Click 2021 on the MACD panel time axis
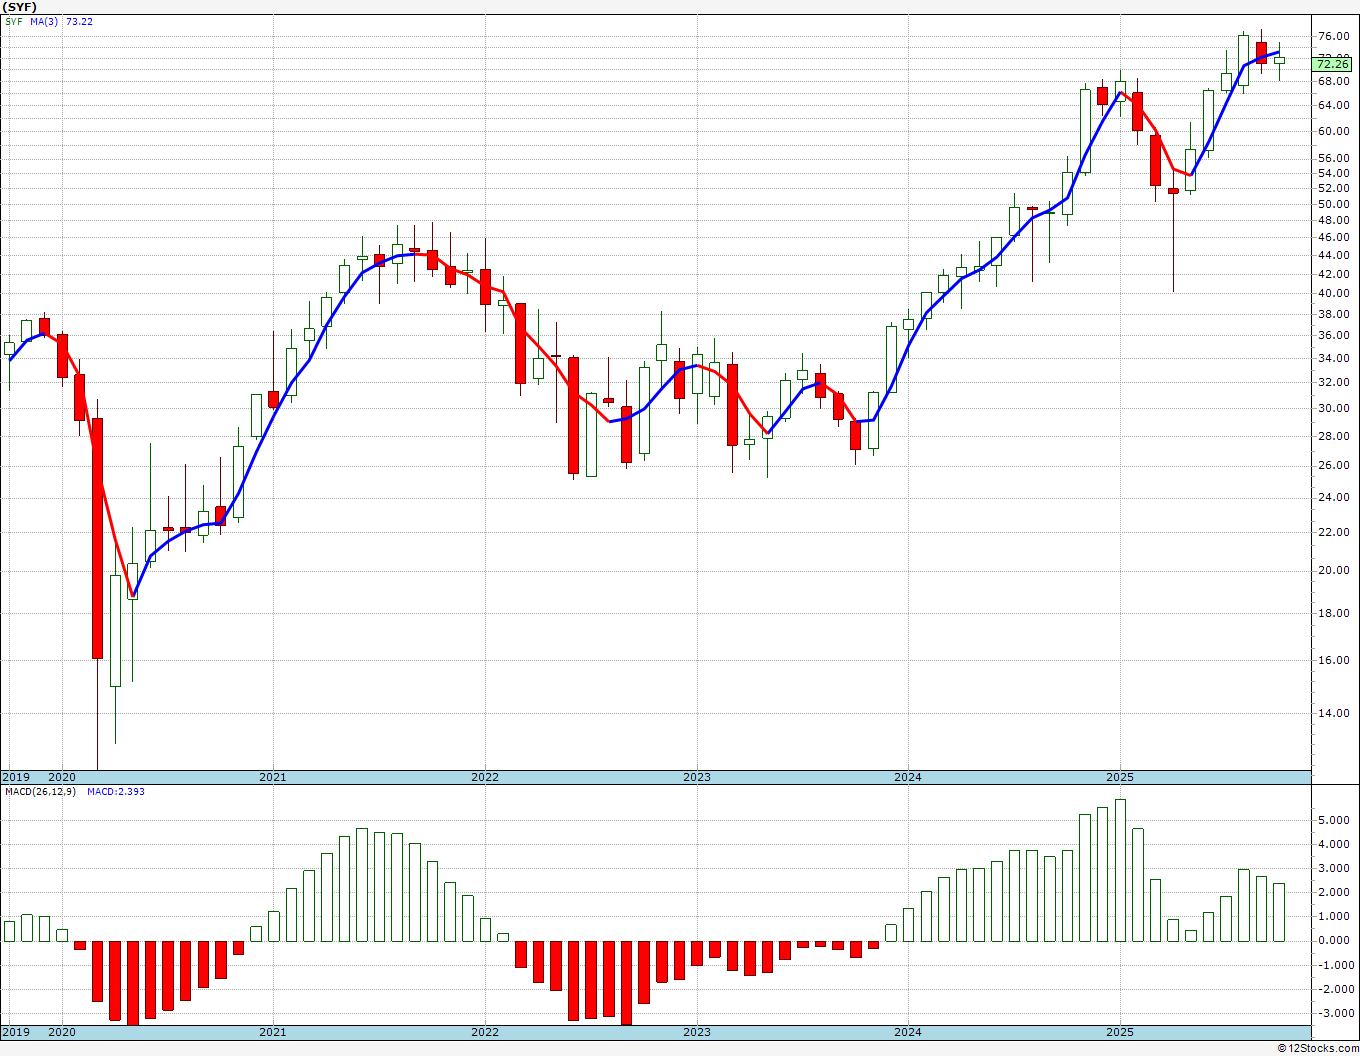Screen dimensions: 1360x1056 tap(273, 1032)
